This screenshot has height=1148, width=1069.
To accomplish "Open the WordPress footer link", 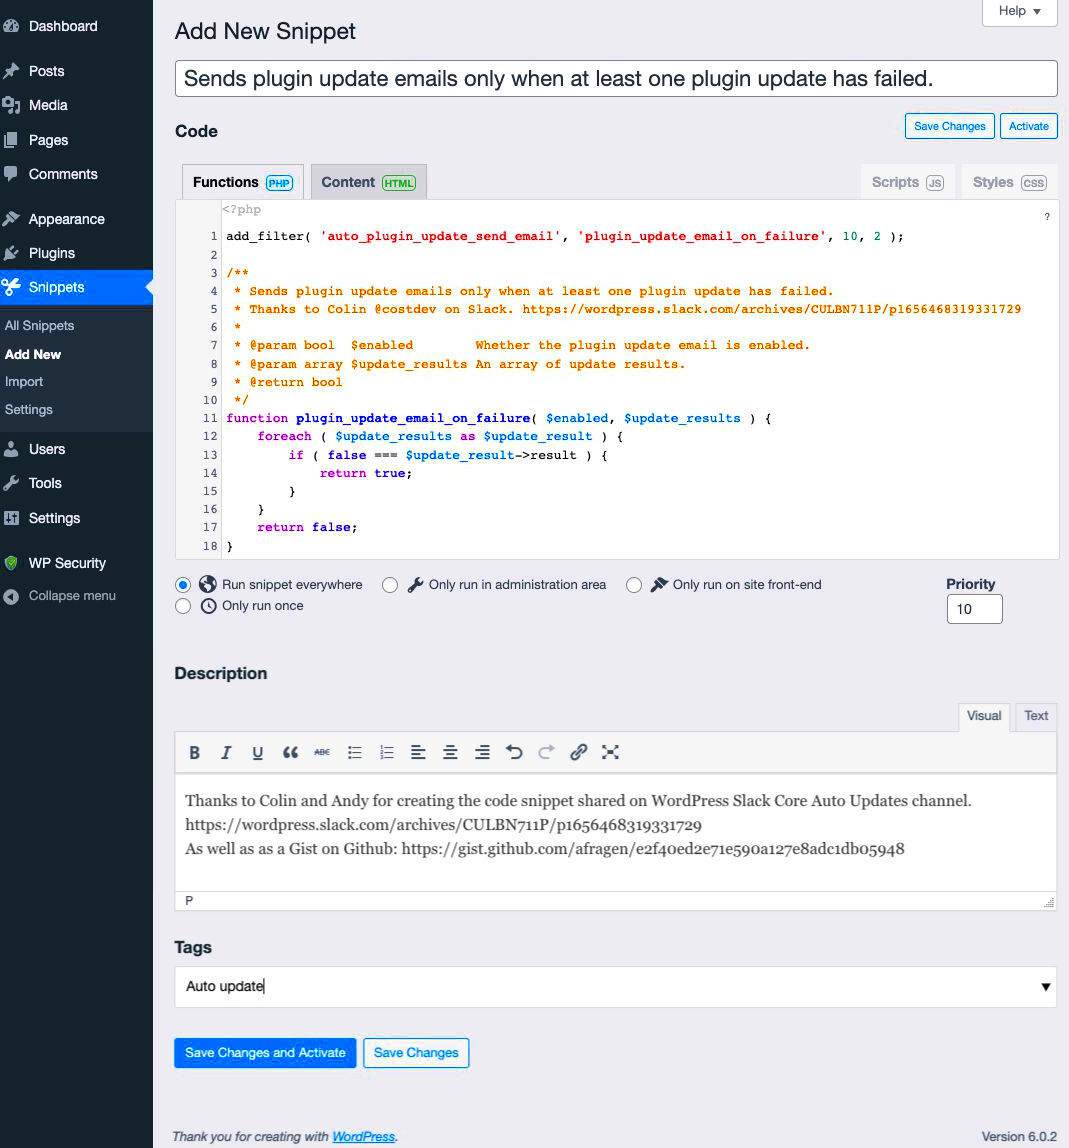I will [363, 1137].
